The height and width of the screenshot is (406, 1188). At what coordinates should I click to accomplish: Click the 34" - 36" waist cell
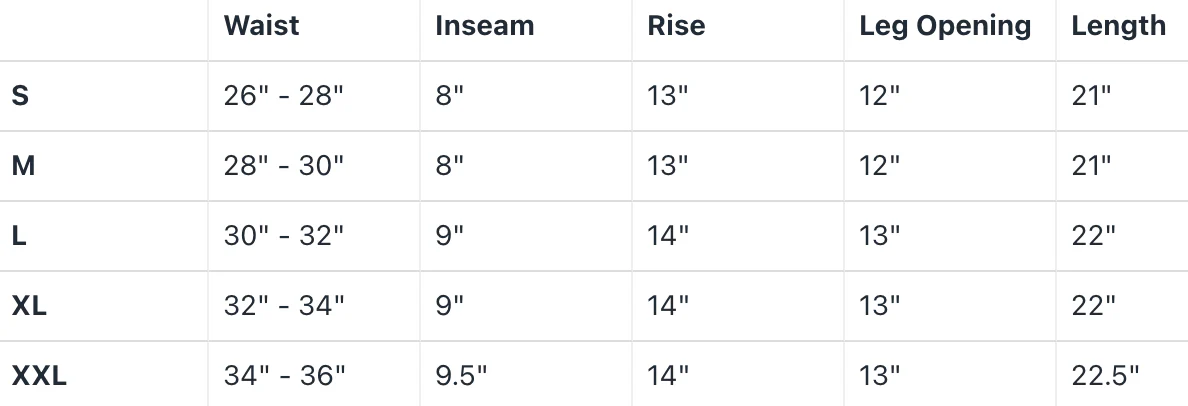284,376
